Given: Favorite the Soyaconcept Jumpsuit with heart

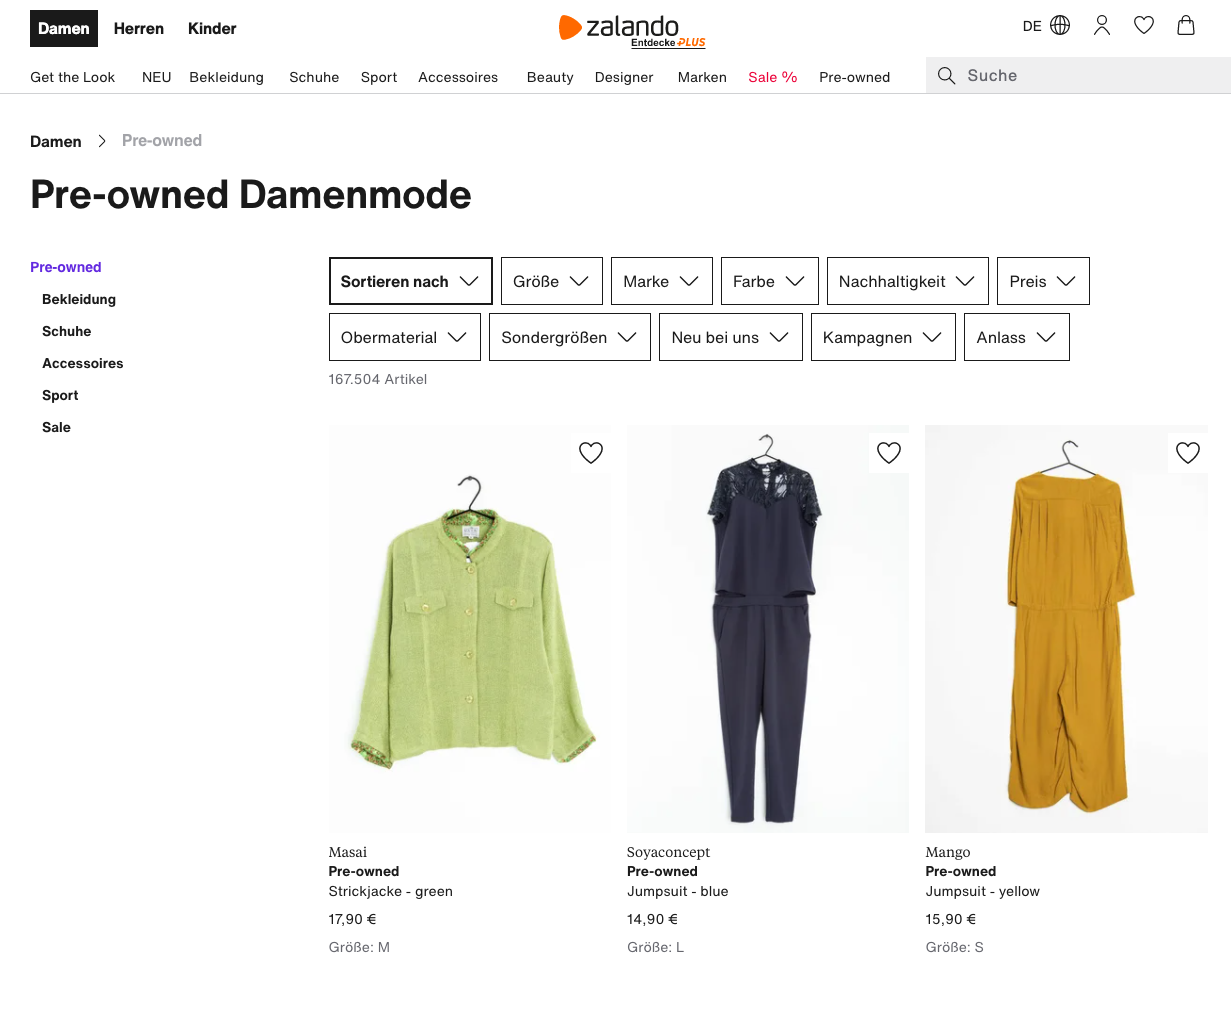Looking at the screenshot, I should [889, 452].
